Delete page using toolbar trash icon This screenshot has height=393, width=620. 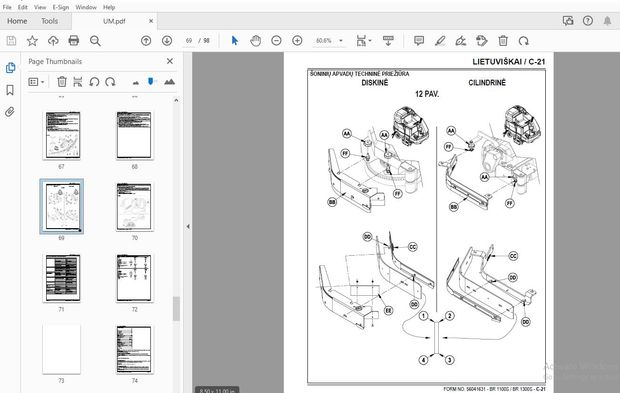[503, 40]
